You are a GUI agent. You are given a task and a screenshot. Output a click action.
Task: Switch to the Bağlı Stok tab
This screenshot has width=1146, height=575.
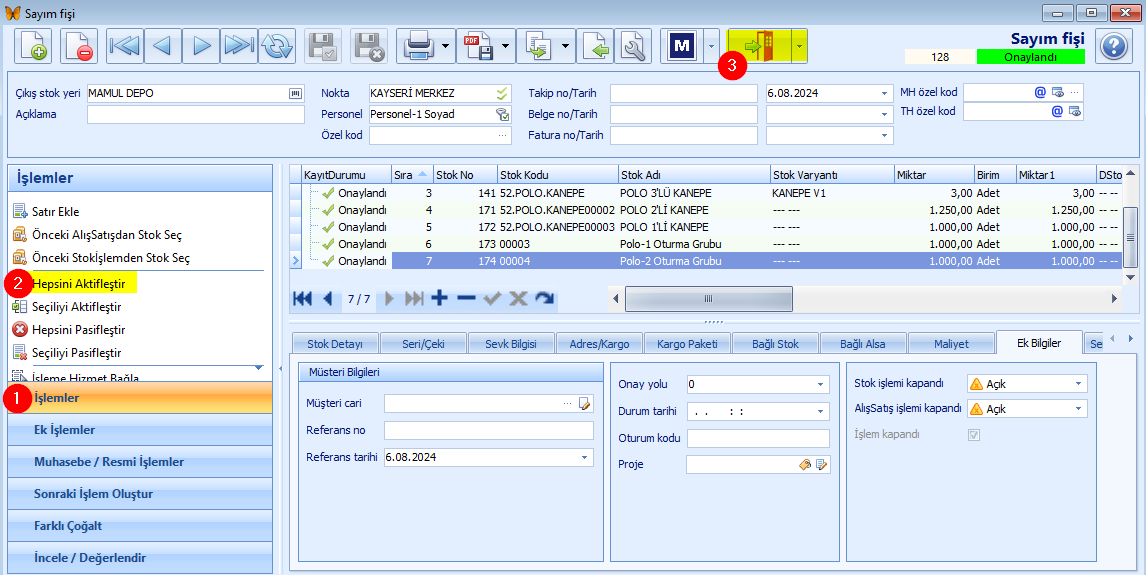pyautogui.click(x=775, y=343)
